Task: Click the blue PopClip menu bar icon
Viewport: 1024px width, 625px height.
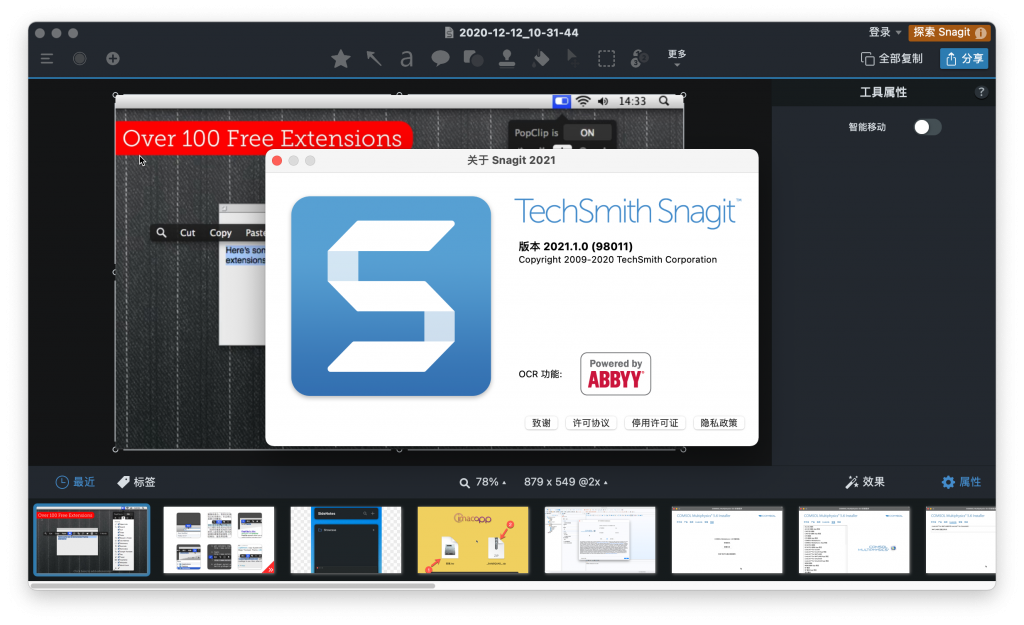Action: [x=561, y=101]
